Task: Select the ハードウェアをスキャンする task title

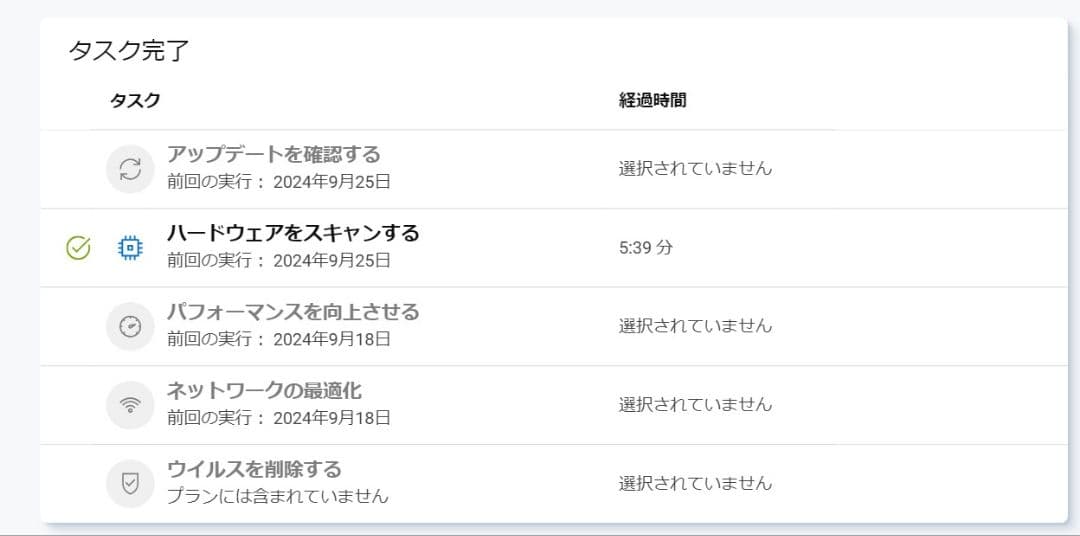Action: pyautogui.click(x=292, y=234)
